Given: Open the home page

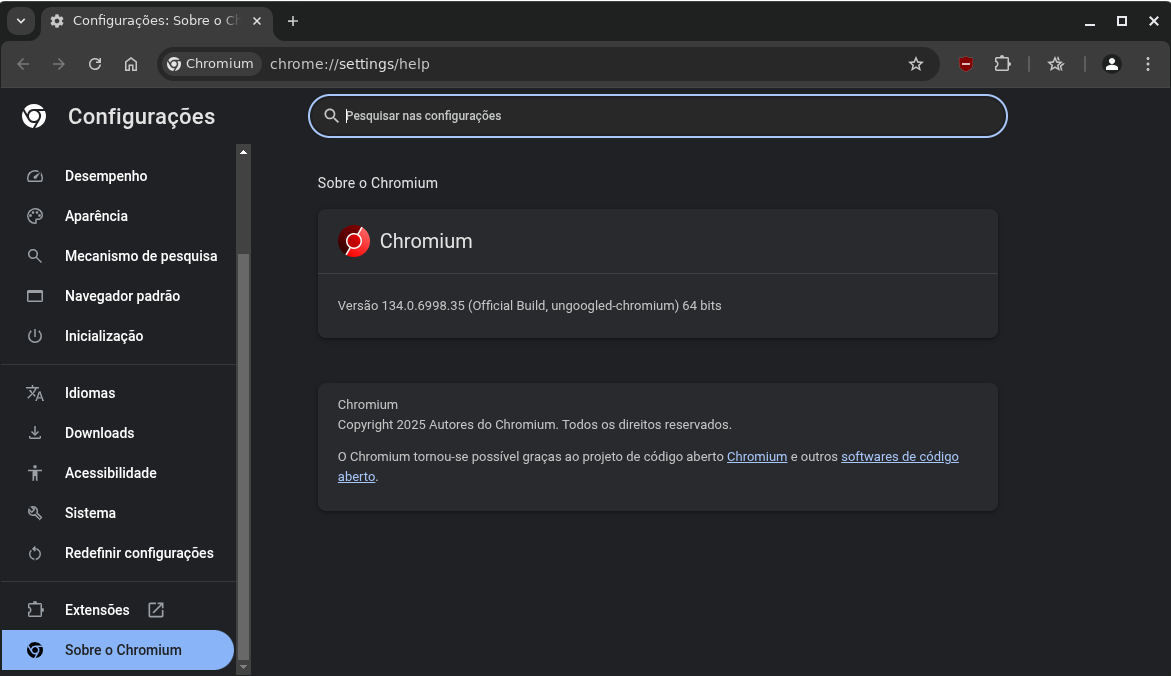Looking at the screenshot, I should coord(131,64).
